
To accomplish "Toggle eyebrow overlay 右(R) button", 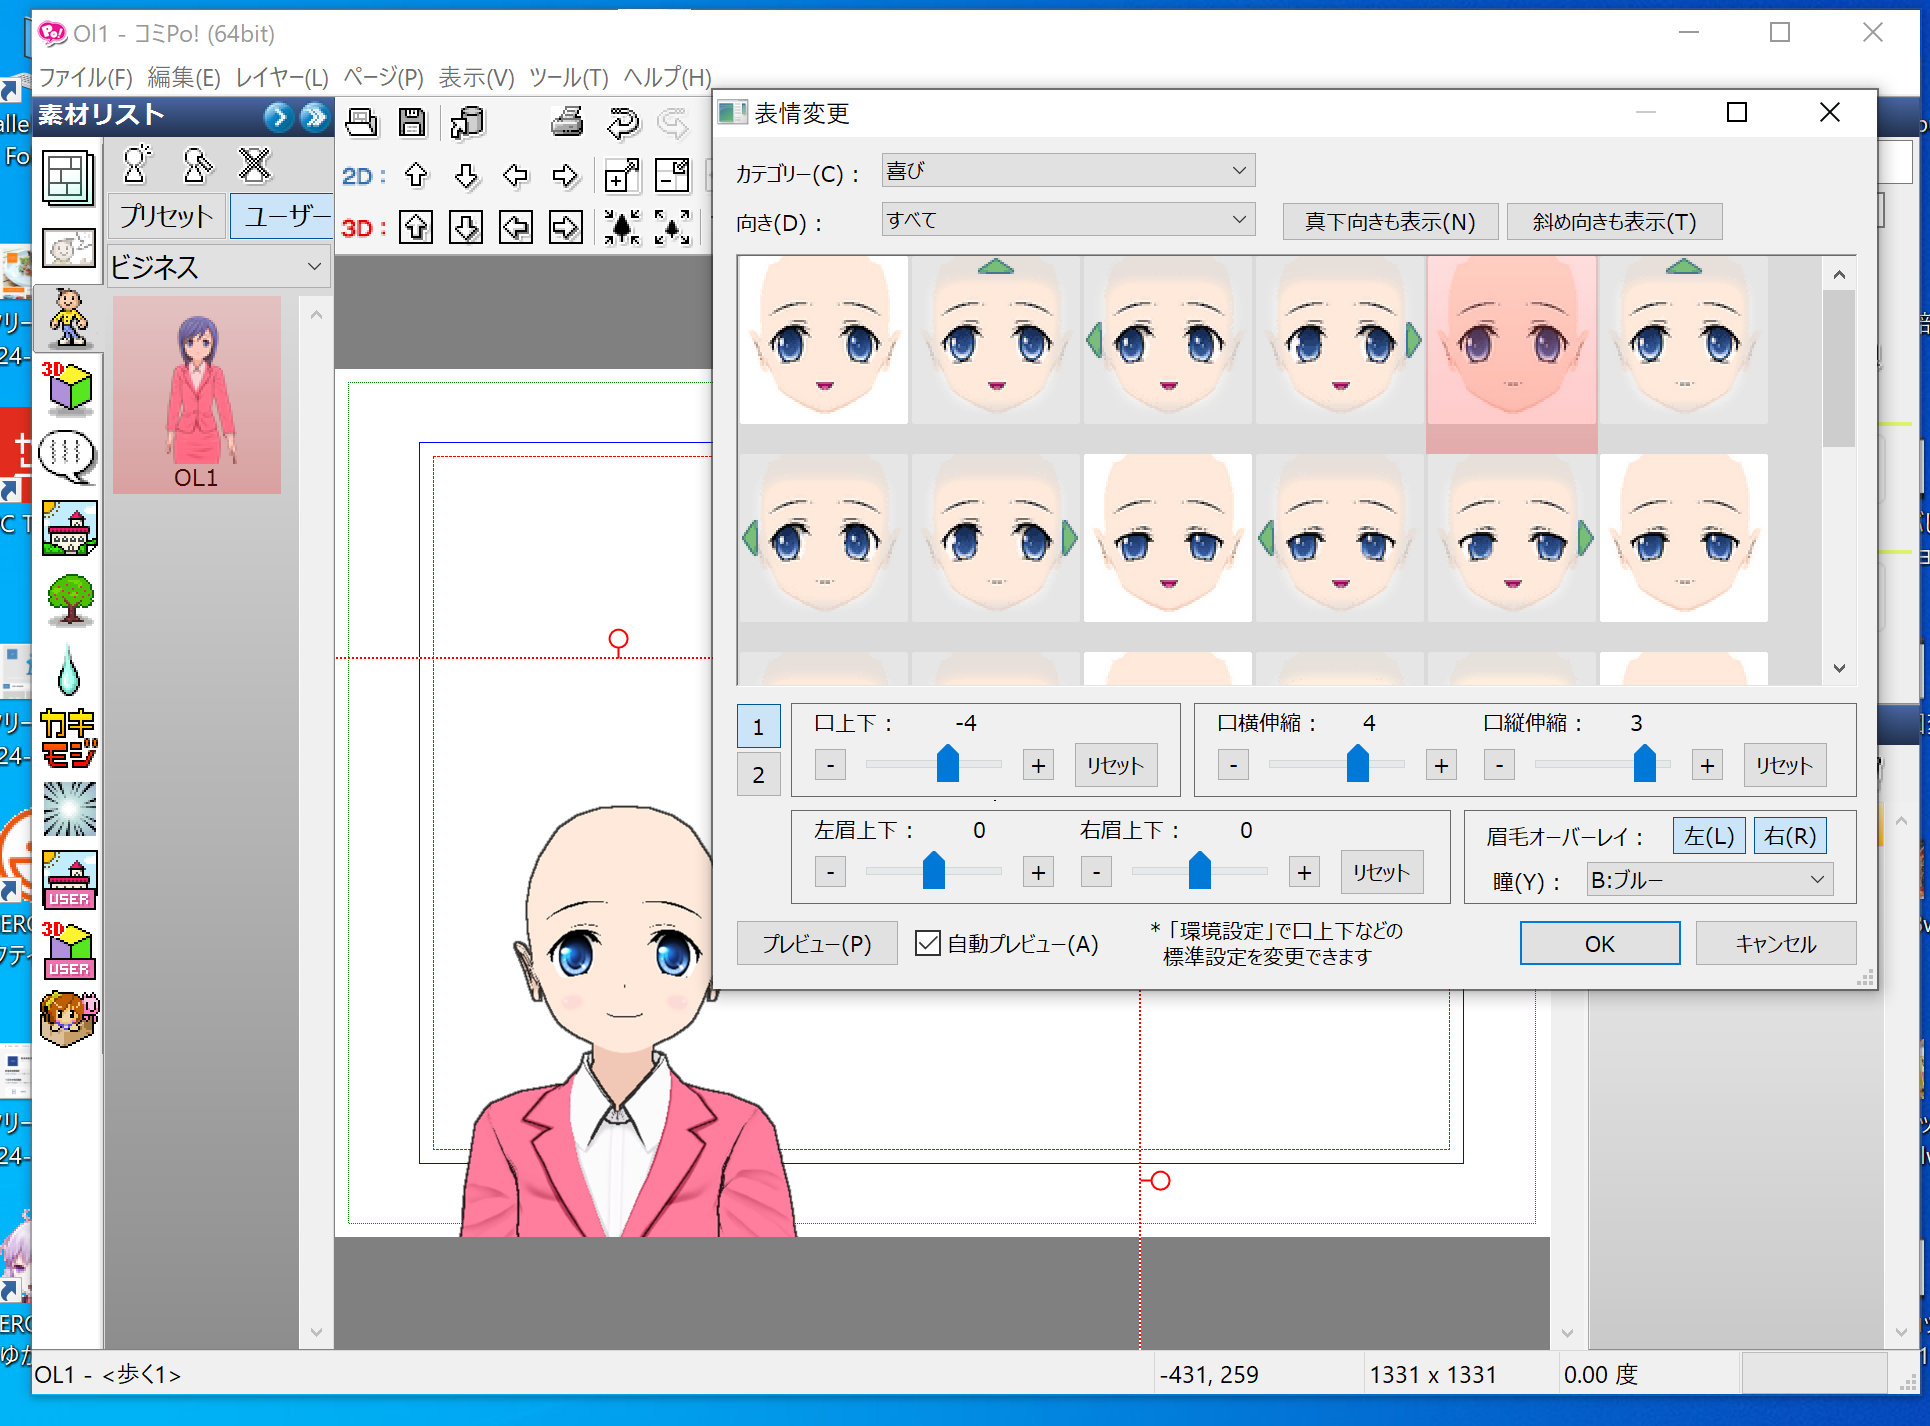I will (1789, 836).
